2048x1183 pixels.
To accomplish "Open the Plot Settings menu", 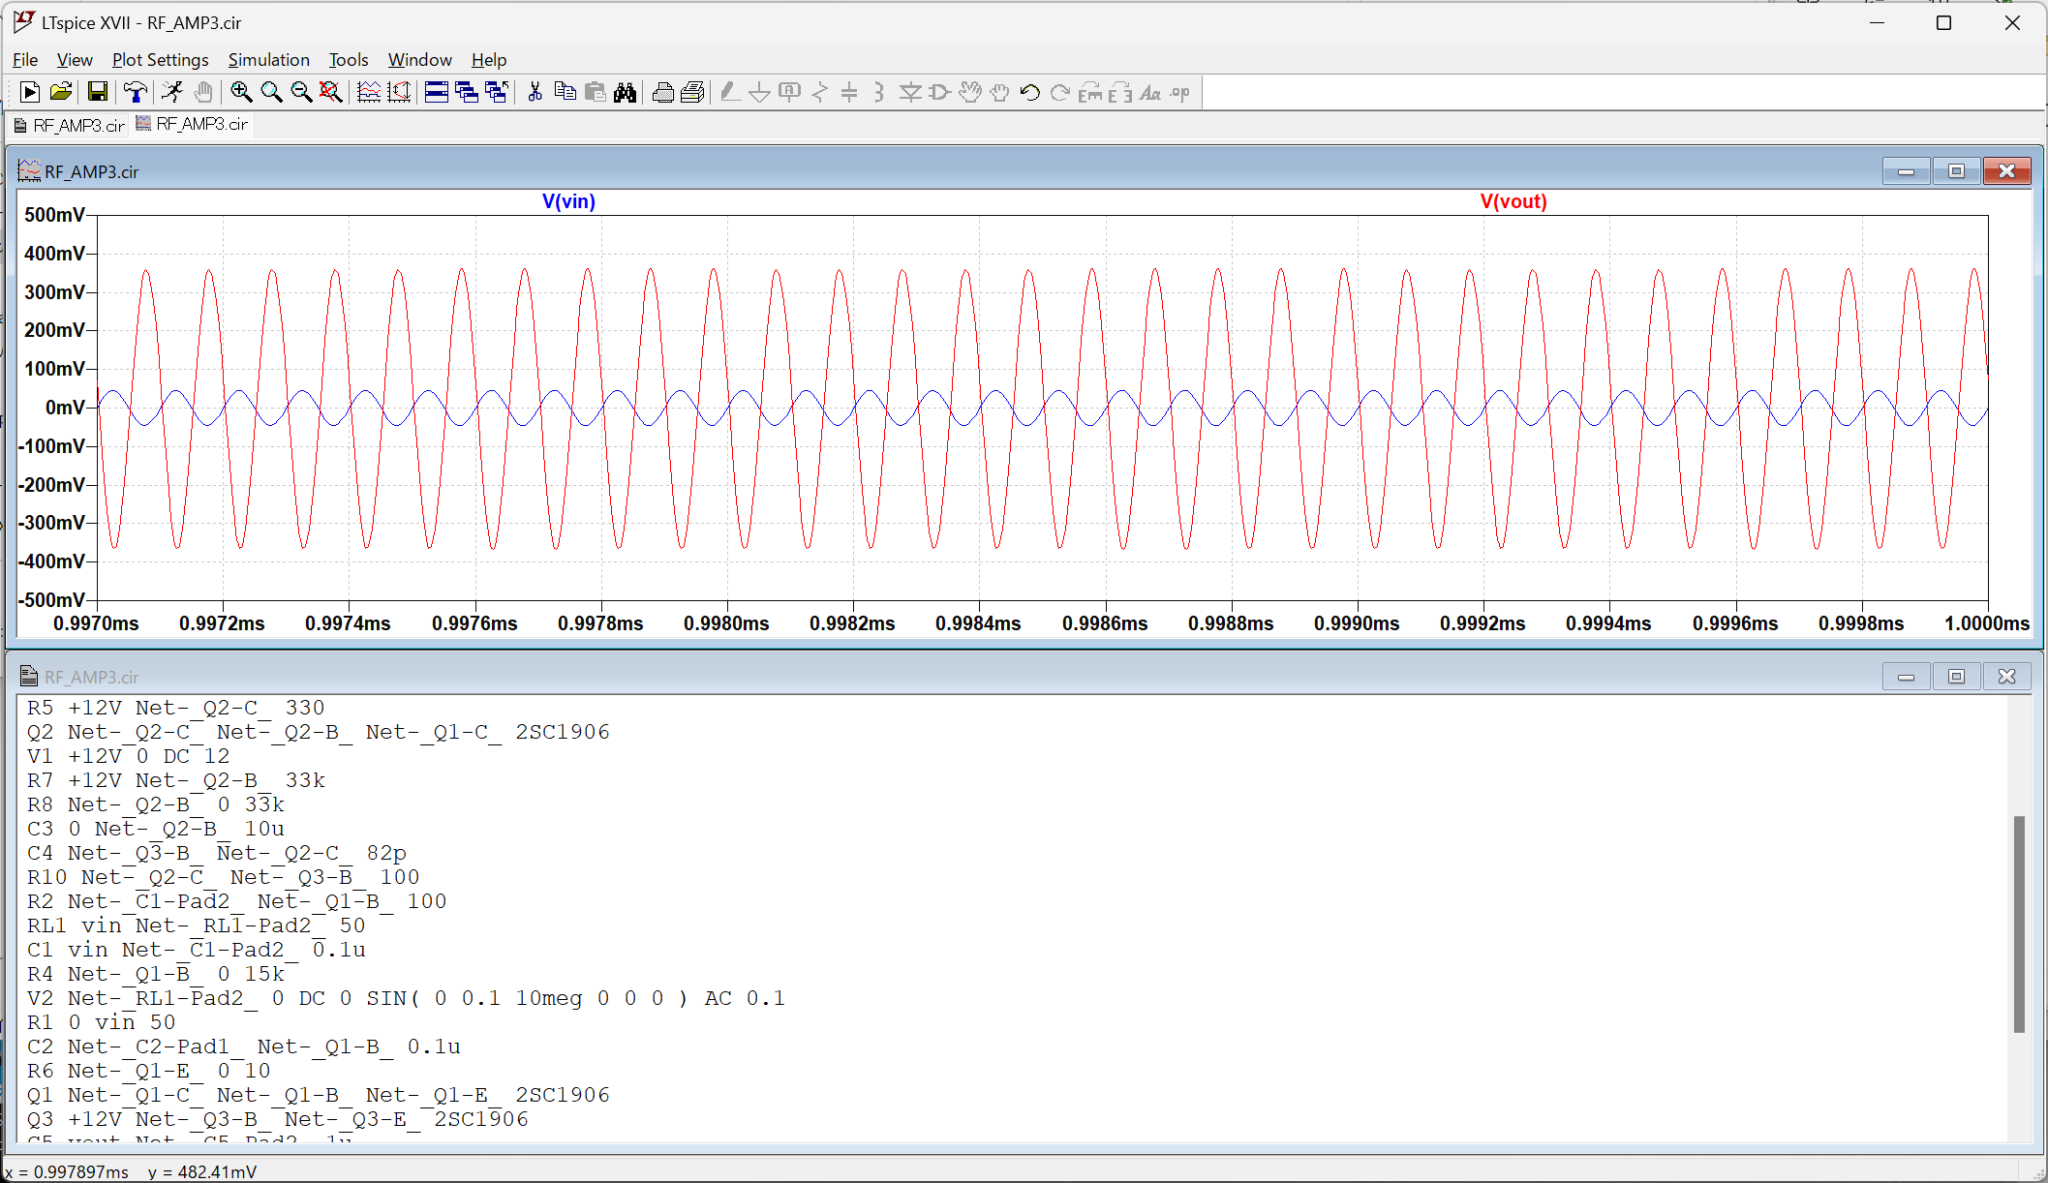I will (x=160, y=60).
